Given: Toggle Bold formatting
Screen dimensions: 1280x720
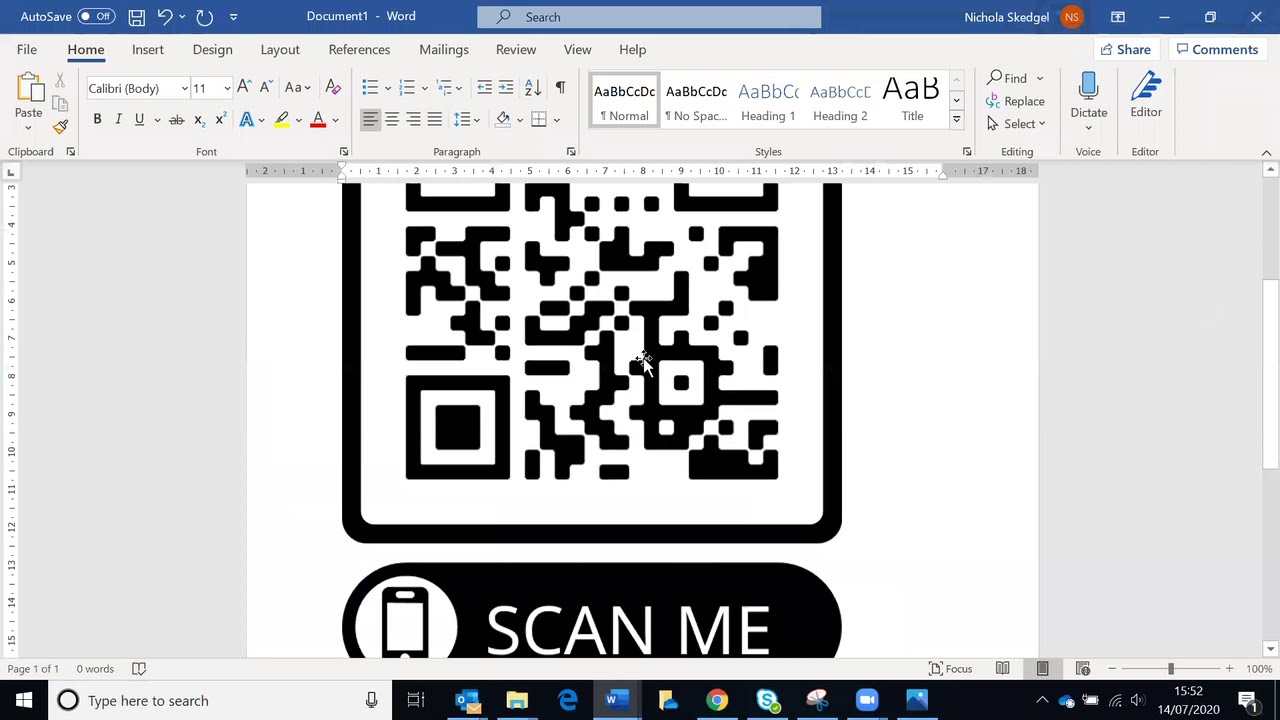Looking at the screenshot, I should [x=97, y=120].
